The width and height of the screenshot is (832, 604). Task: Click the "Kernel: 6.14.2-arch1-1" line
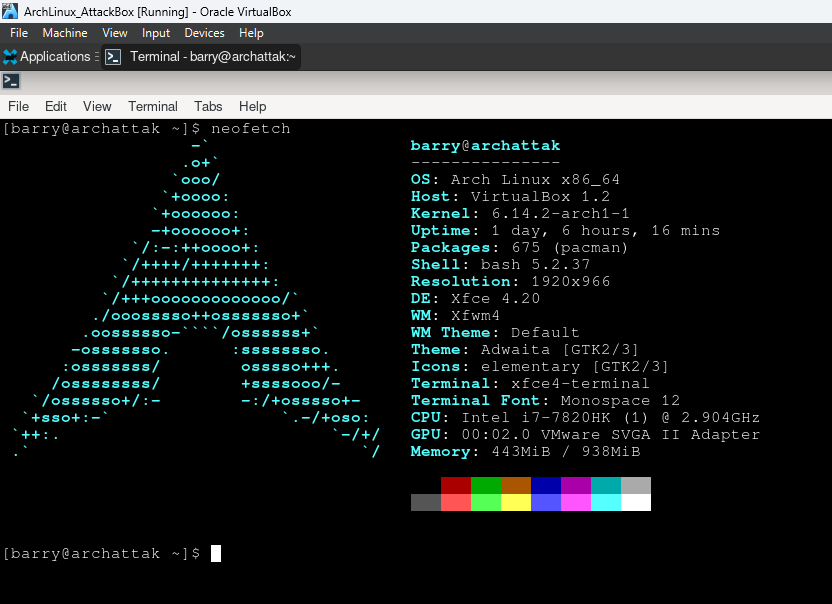tap(521, 213)
